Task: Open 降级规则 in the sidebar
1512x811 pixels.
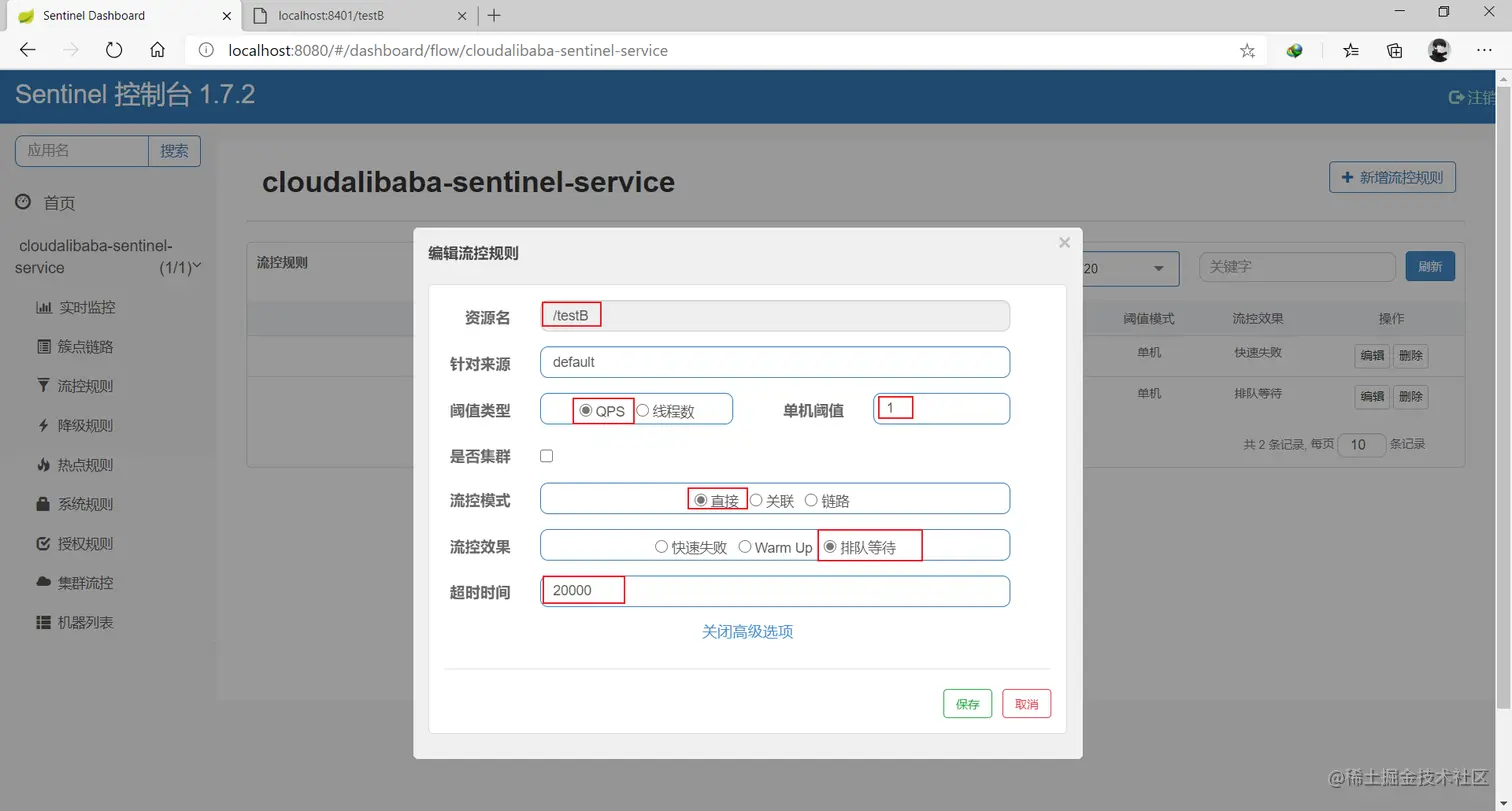Action: coord(86,426)
